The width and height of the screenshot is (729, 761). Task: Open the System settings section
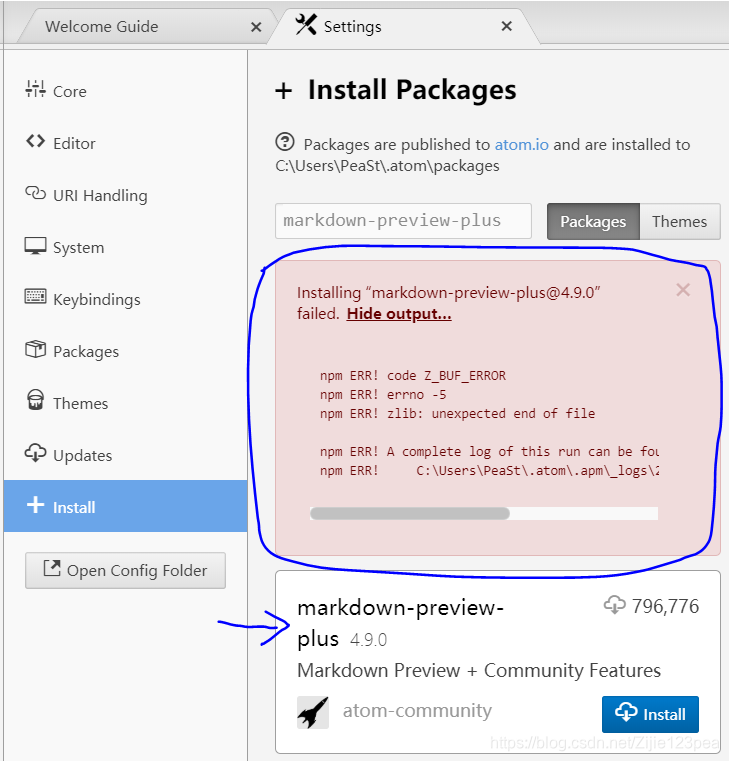coord(125,247)
